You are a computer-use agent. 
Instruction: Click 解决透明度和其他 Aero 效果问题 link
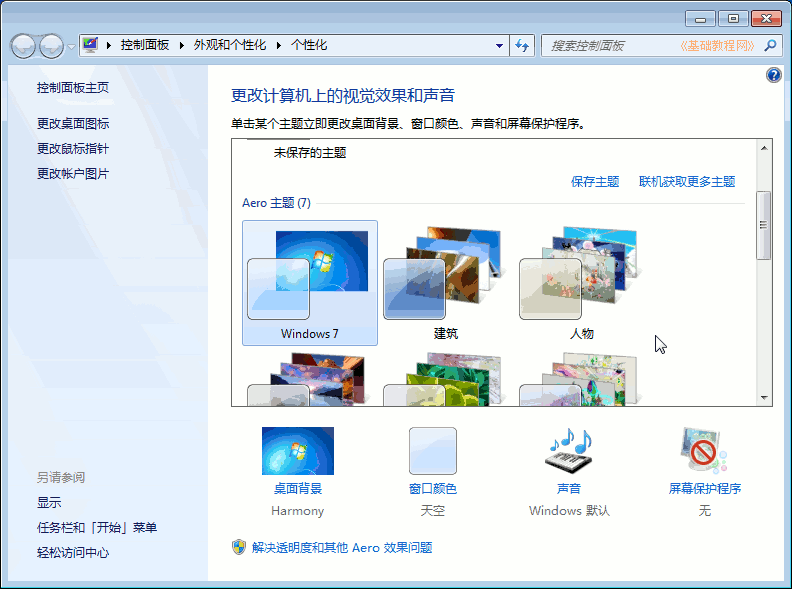(x=342, y=548)
